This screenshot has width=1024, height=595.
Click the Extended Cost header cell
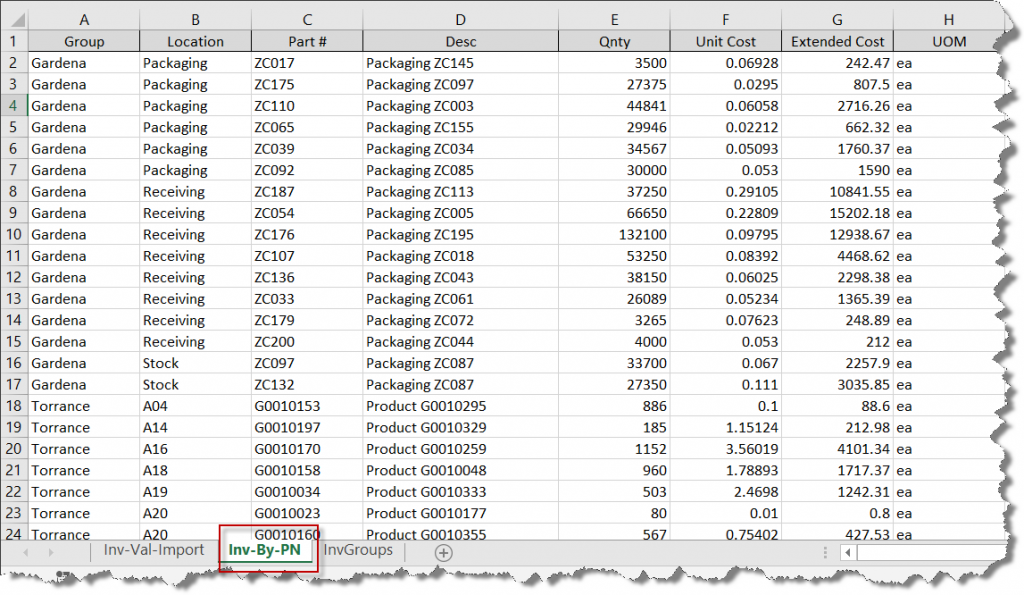point(837,42)
